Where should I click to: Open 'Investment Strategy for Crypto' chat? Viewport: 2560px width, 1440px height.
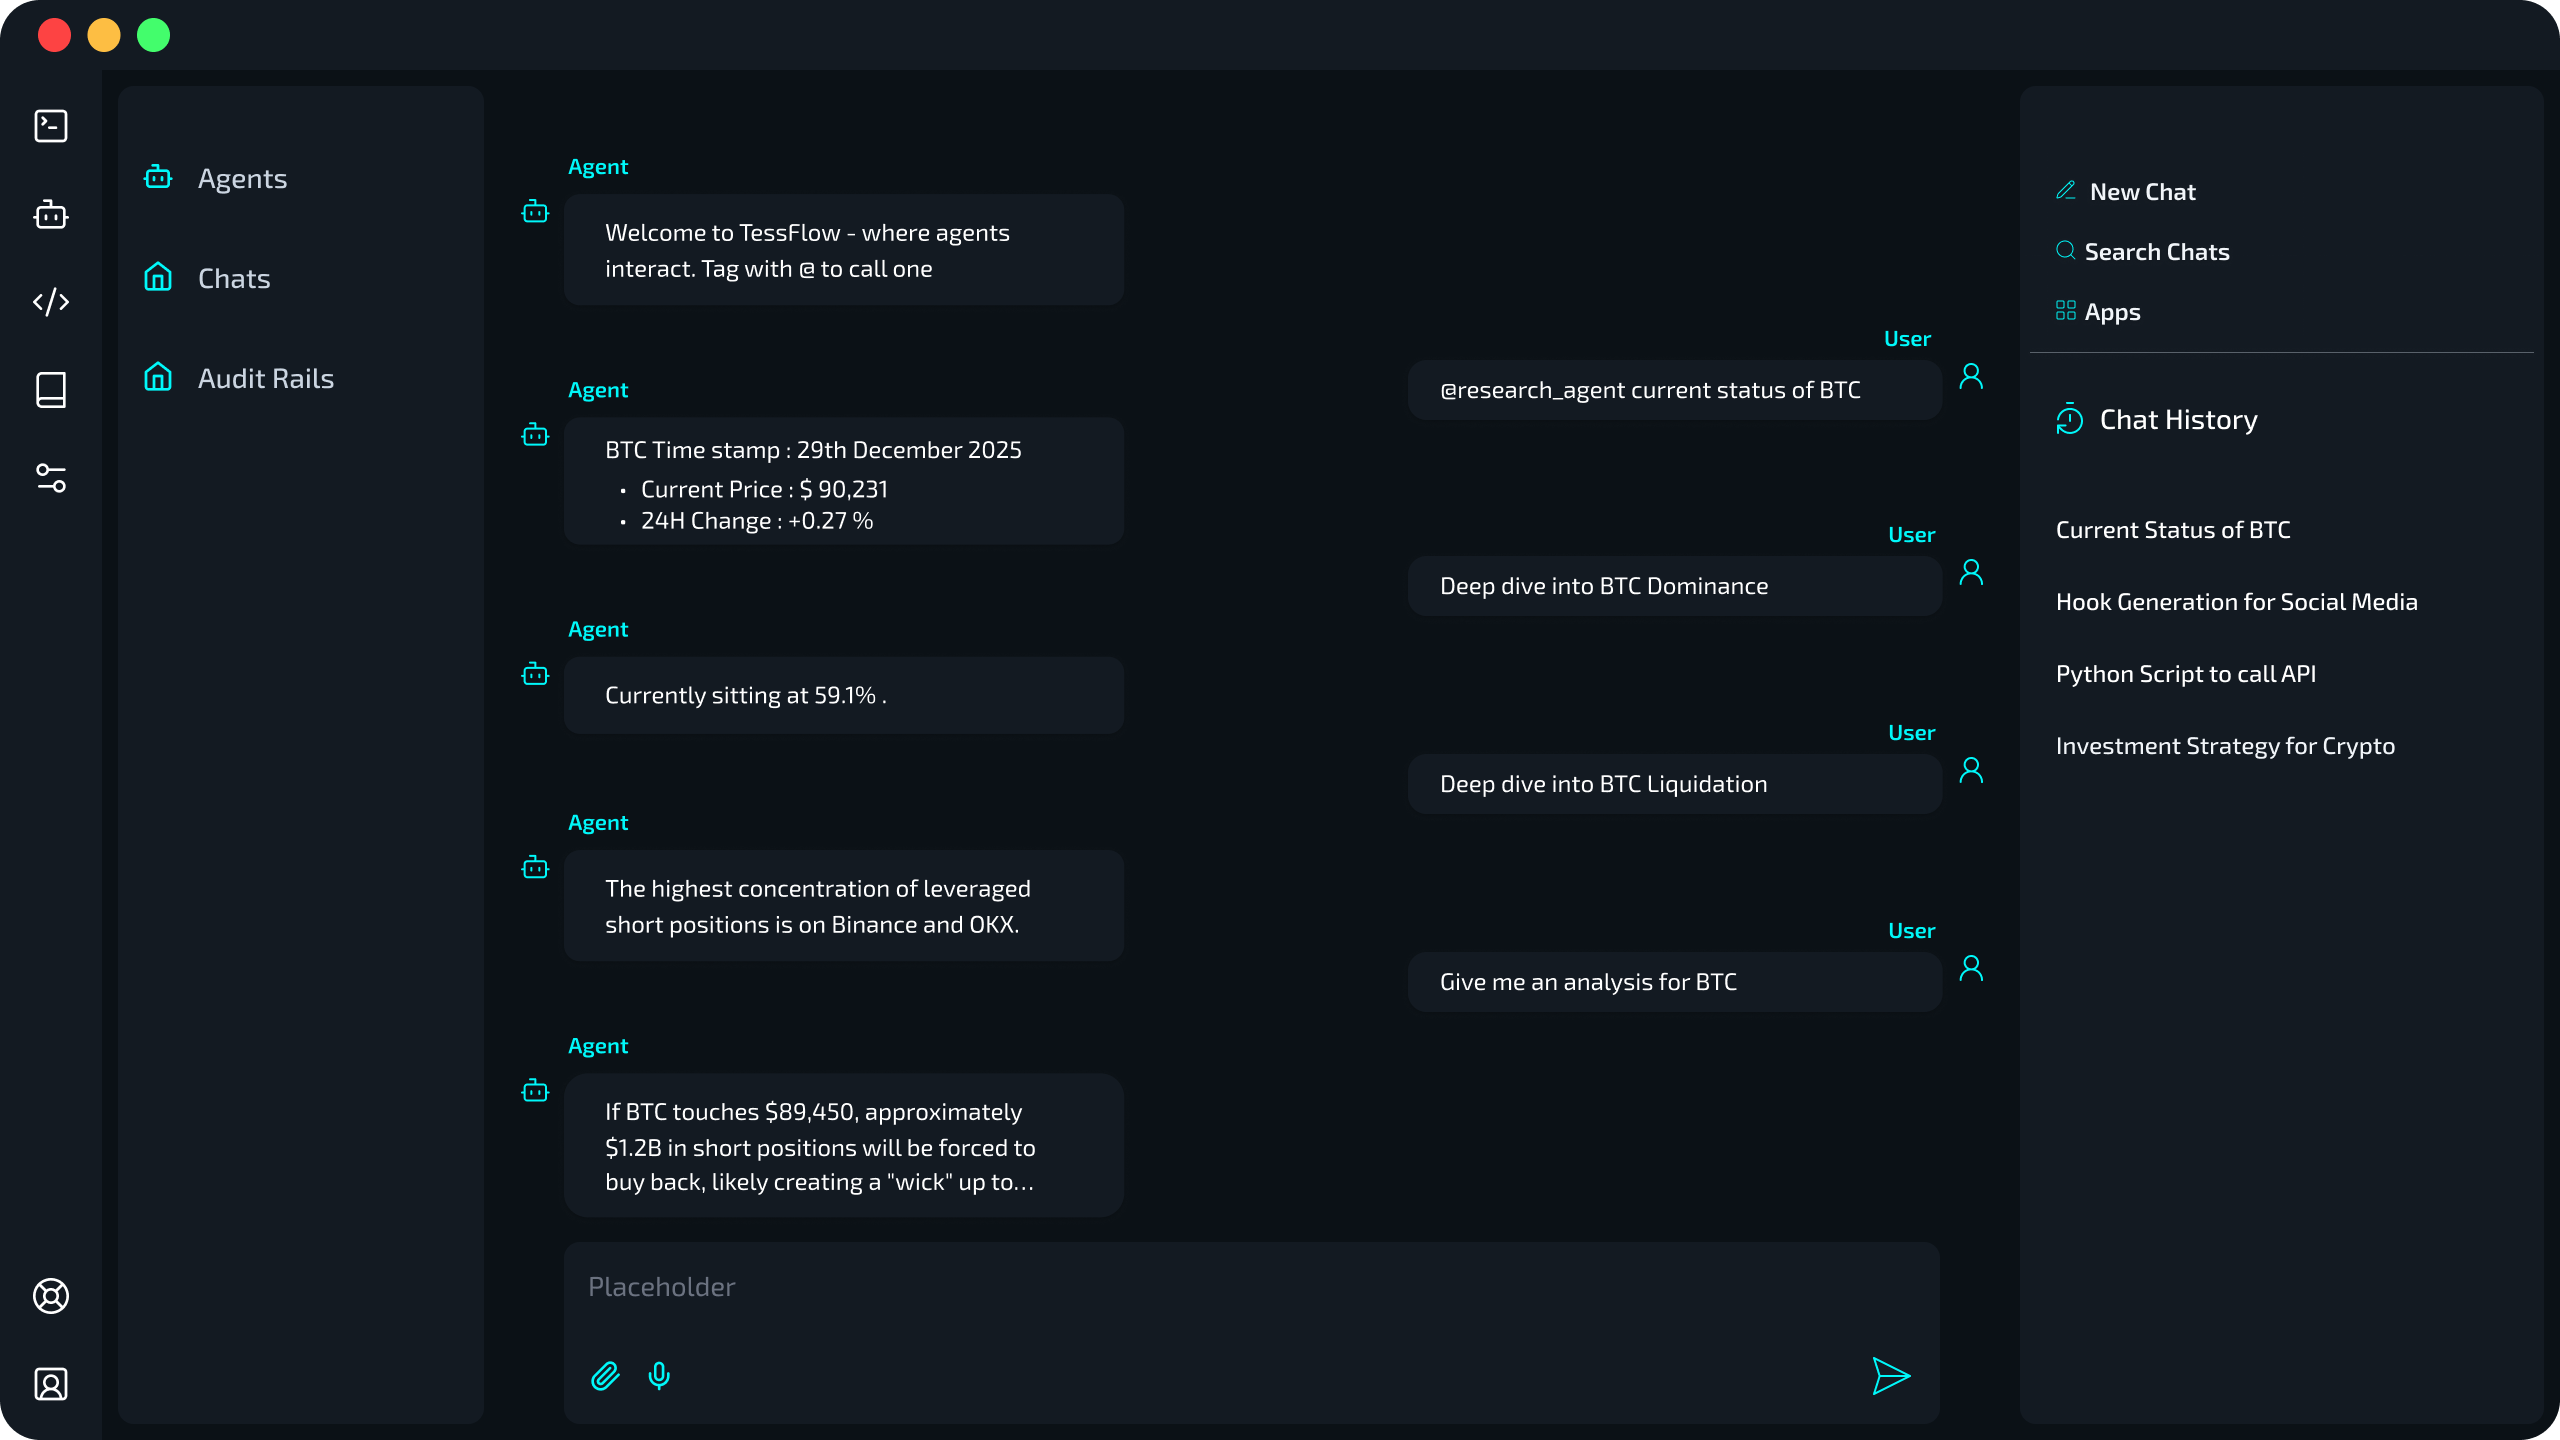click(2225, 746)
